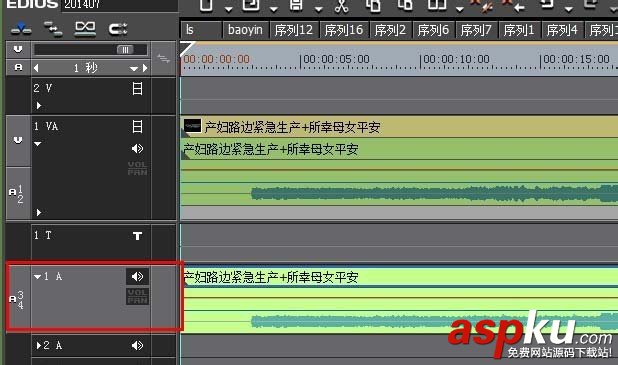Click video patch on 1 VA track

(18, 140)
